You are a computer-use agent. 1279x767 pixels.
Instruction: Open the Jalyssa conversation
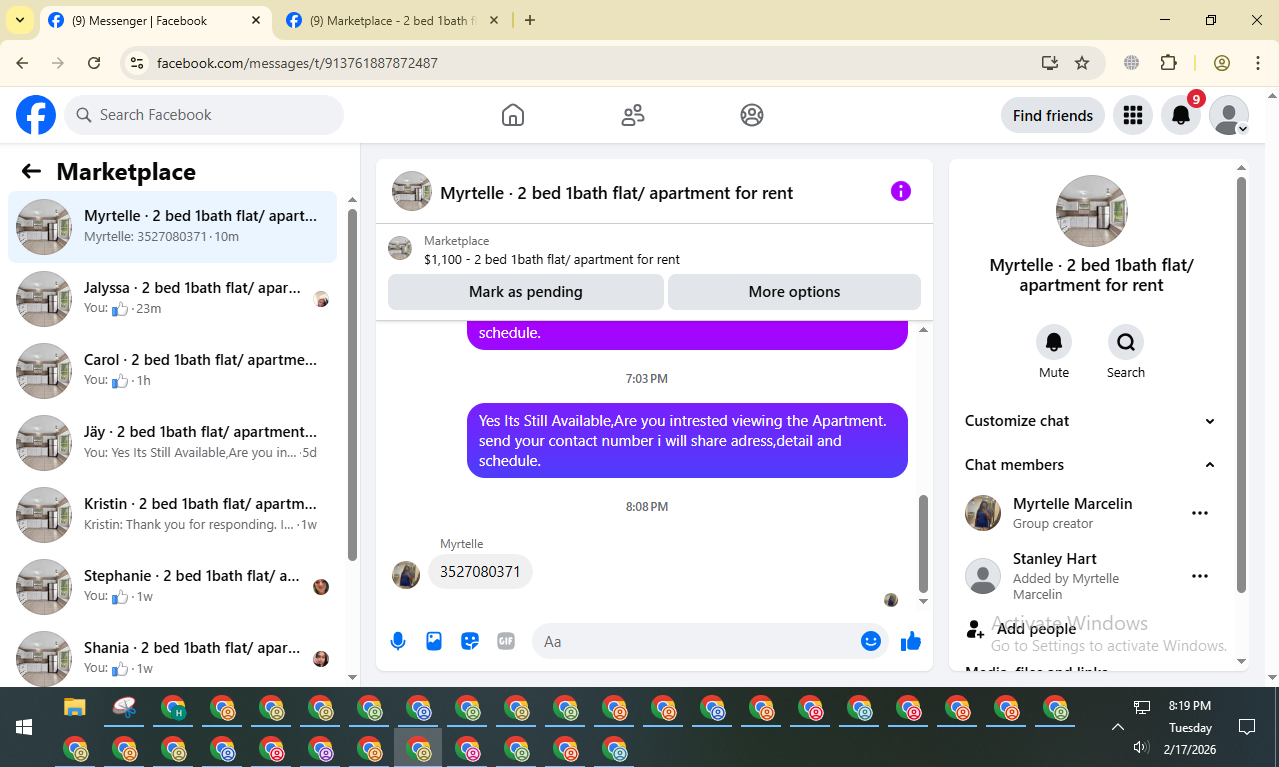[173, 299]
